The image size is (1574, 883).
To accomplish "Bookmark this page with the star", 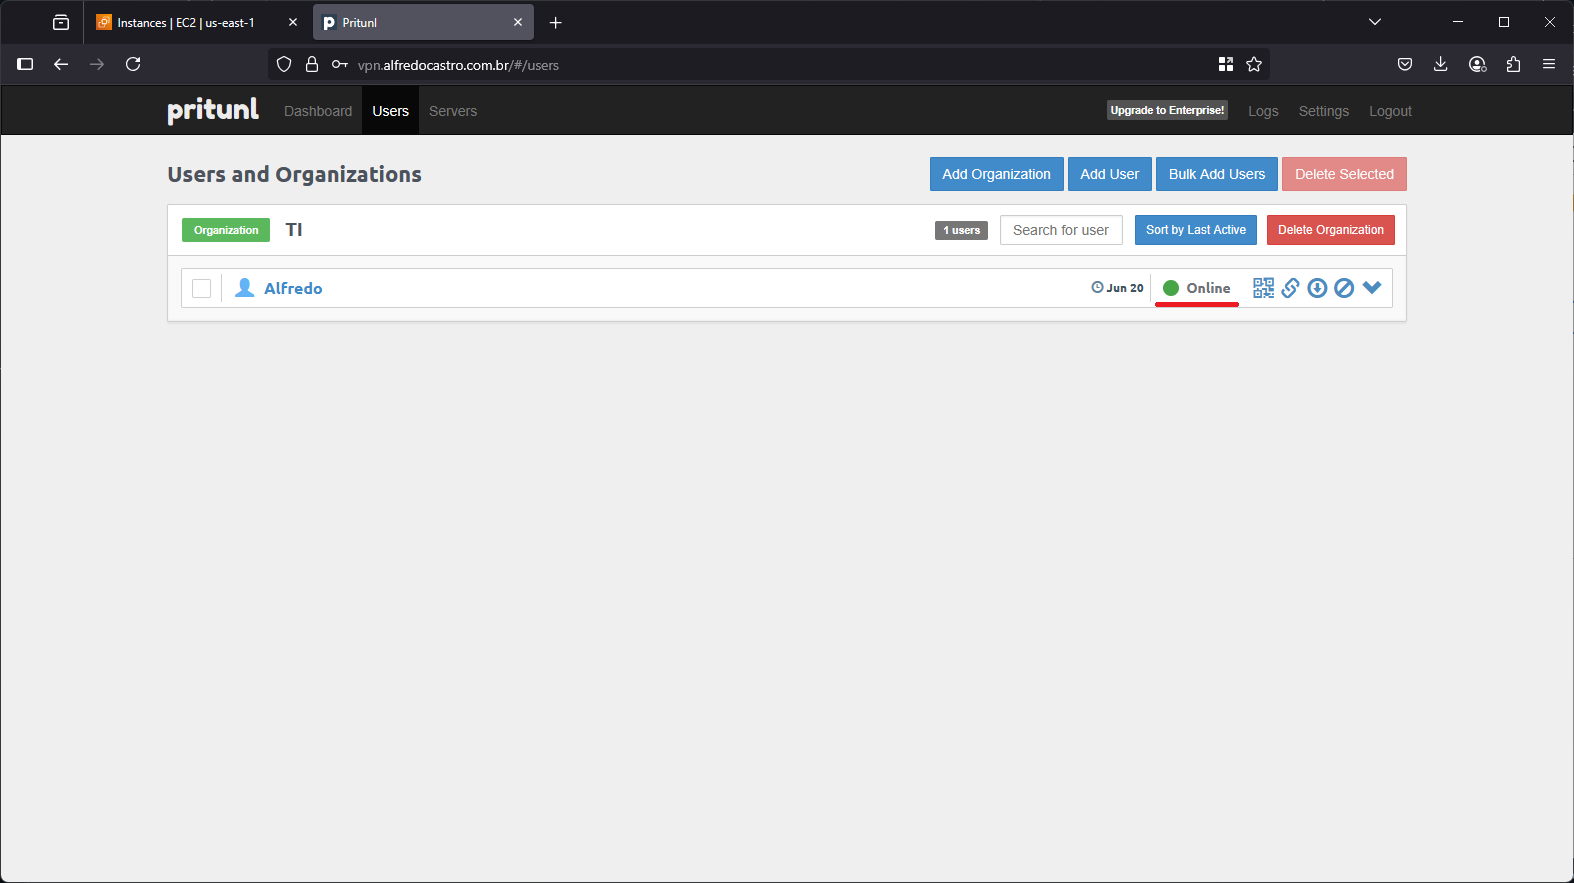I will (x=1254, y=64).
